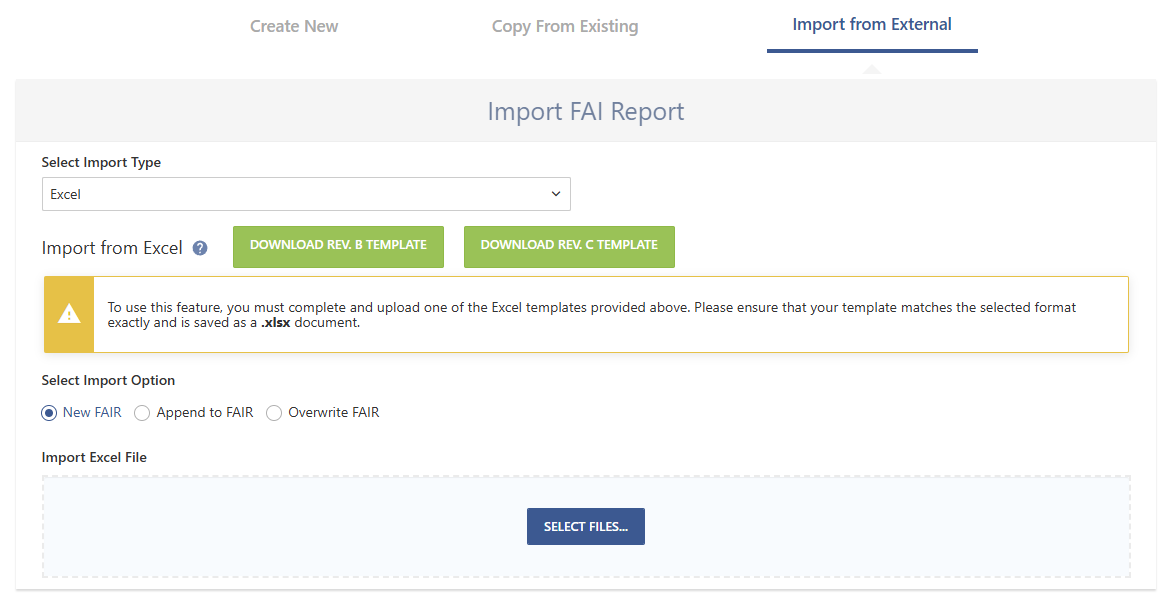Click the Select Files button
This screenshot has height=597, width=1175.
(x=586, y=527)
